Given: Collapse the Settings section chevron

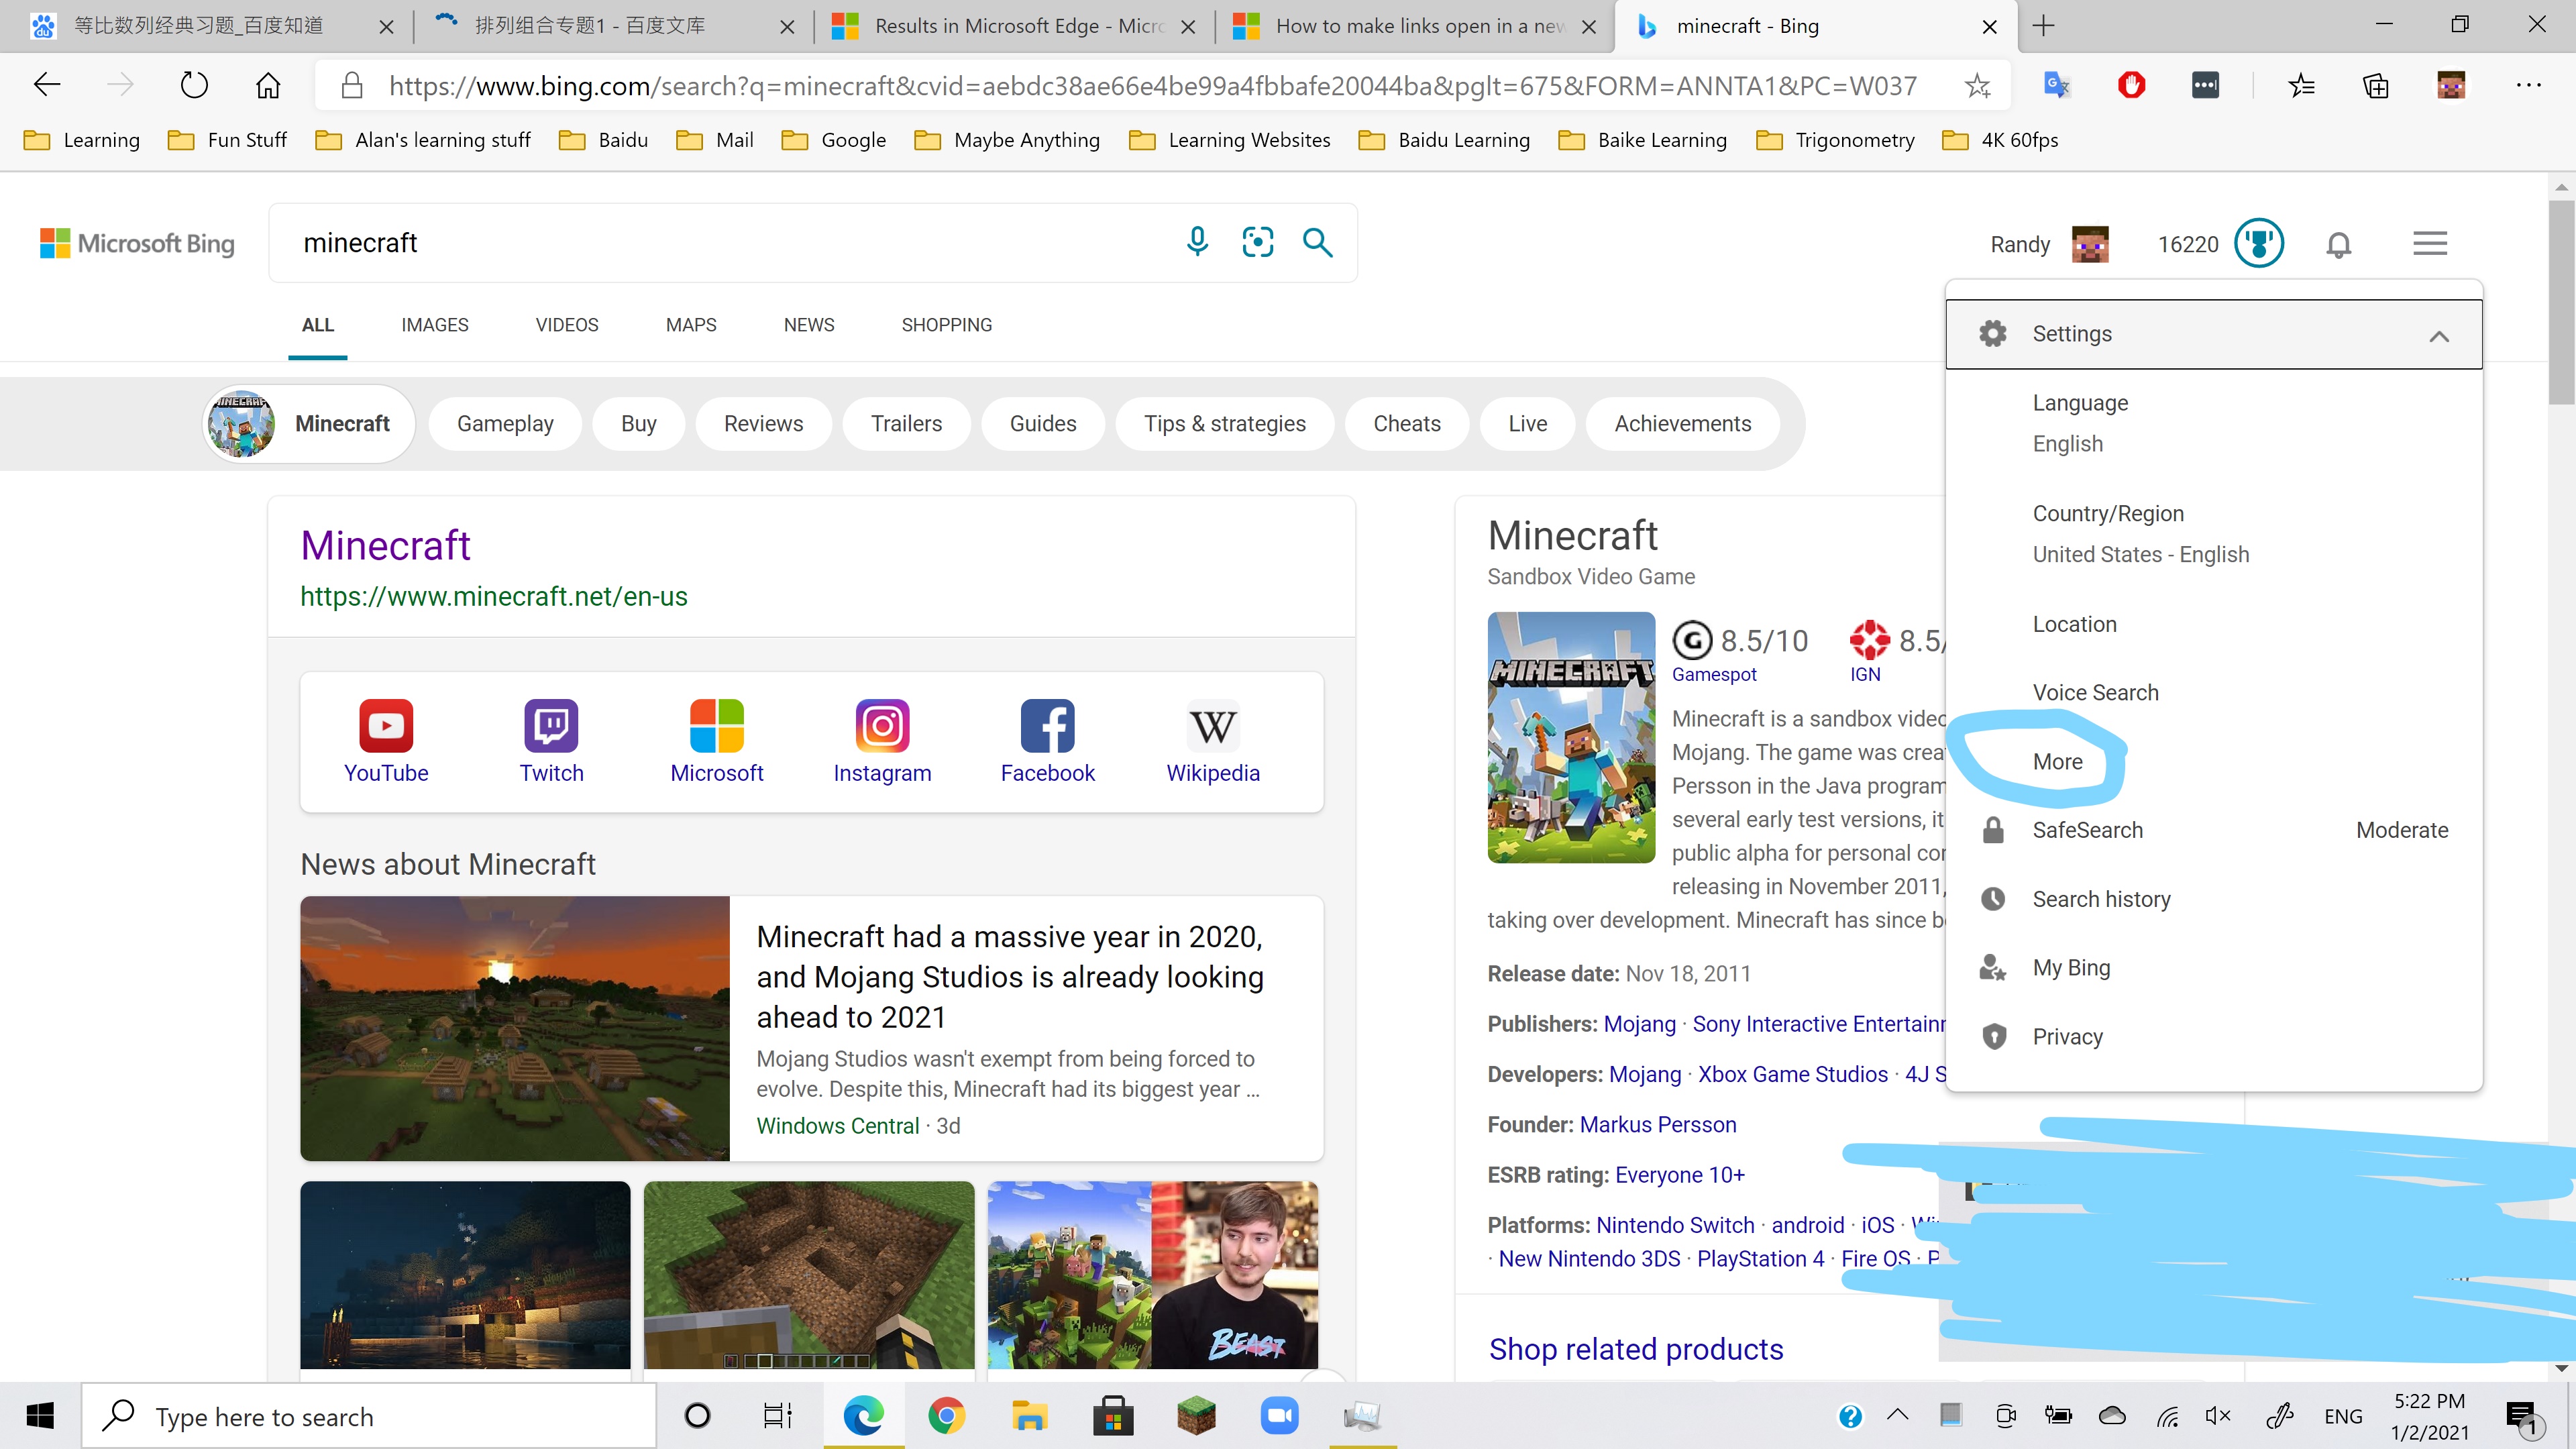Looking at the screenshot, I should pos(2439,335).
